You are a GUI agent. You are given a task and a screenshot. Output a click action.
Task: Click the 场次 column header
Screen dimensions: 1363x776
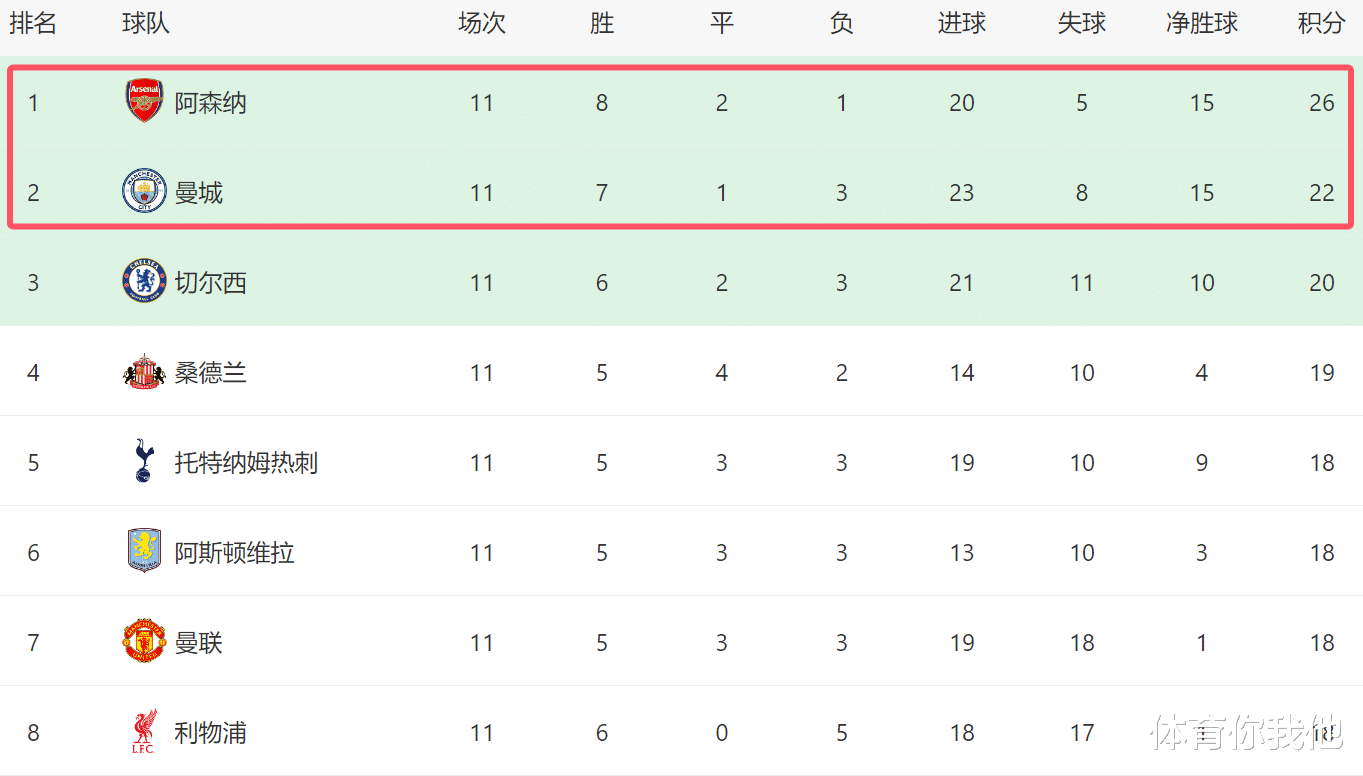pyautogui.click(x=481, y=24)
